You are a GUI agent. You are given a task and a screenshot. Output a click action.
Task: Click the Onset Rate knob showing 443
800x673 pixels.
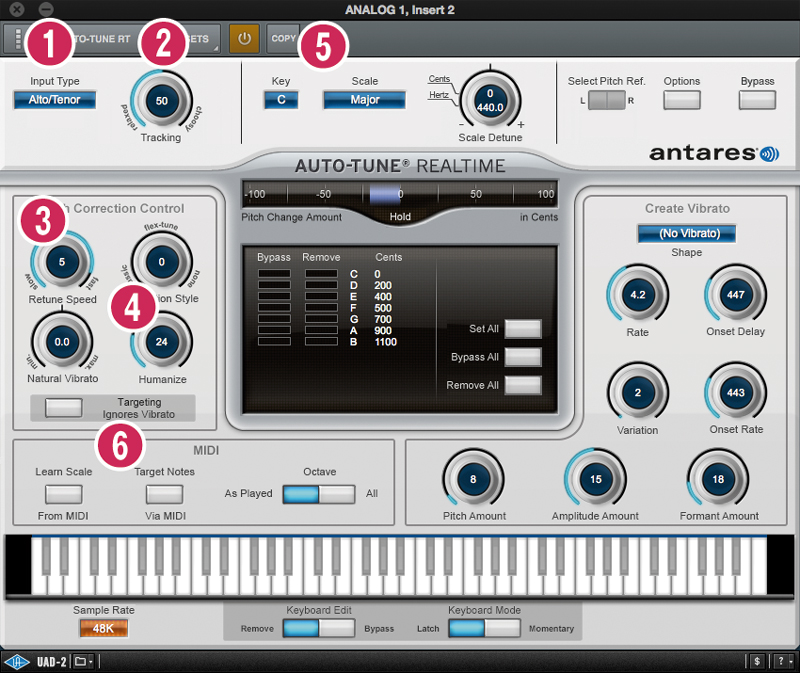tap(735, 392)
